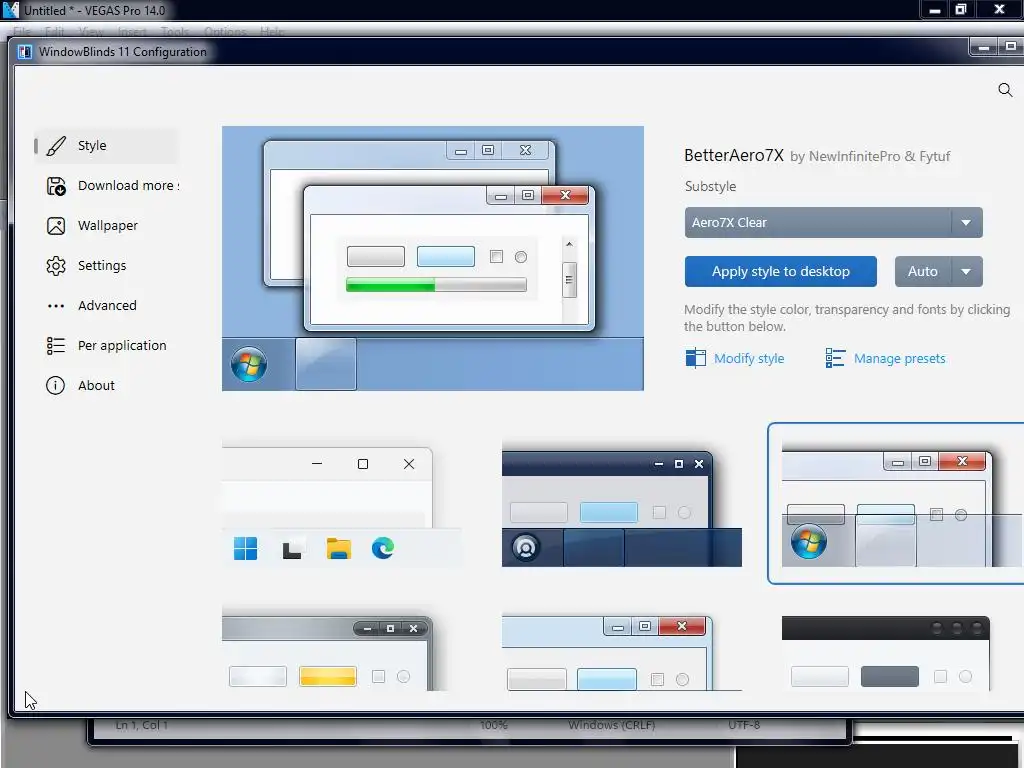Image resolution: width=1024 pixels, height=768 pixels.
Task: Open Options menu in VEGAS Pro
Action: (x=225, y=31)
